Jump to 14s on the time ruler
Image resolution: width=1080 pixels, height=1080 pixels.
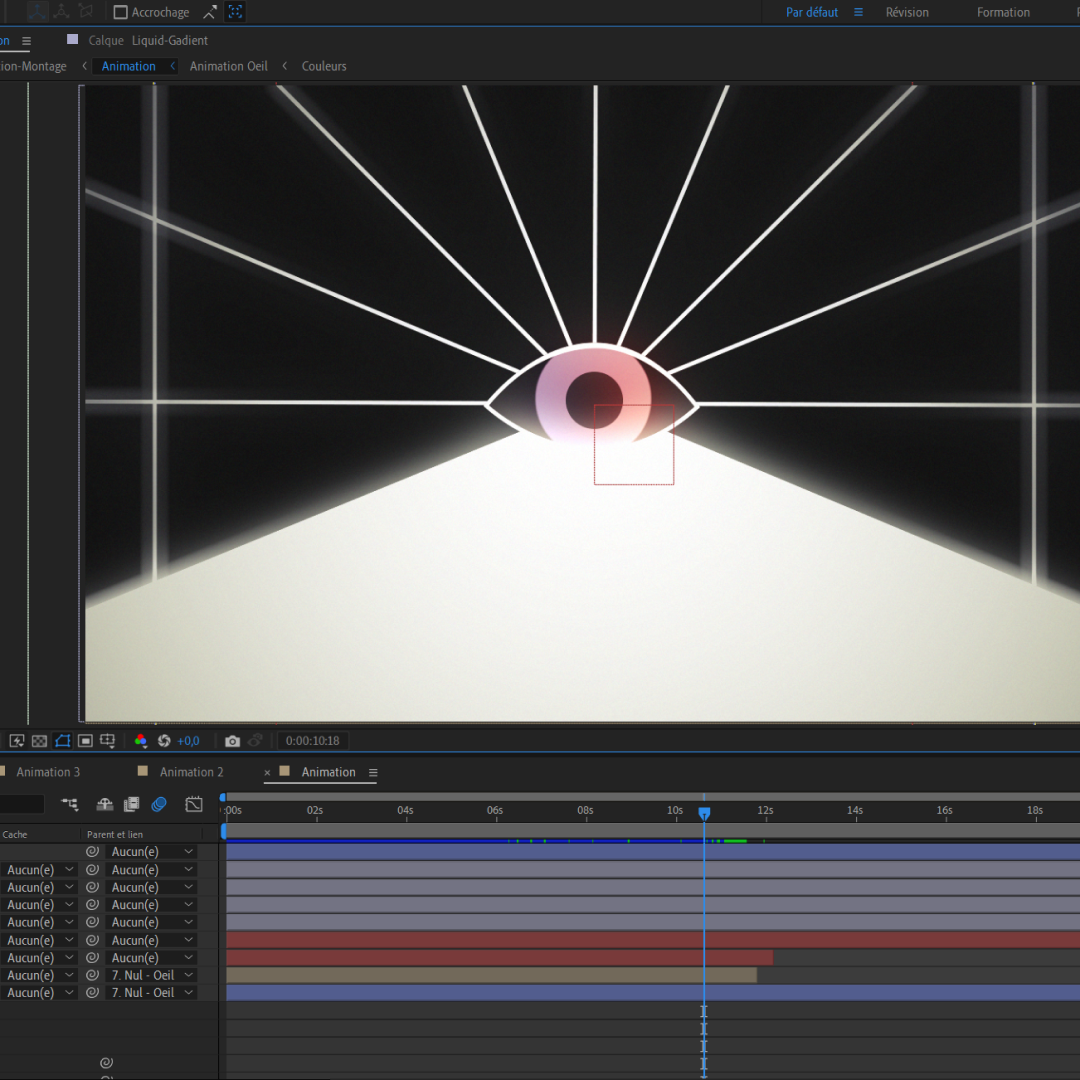[855, 810]
